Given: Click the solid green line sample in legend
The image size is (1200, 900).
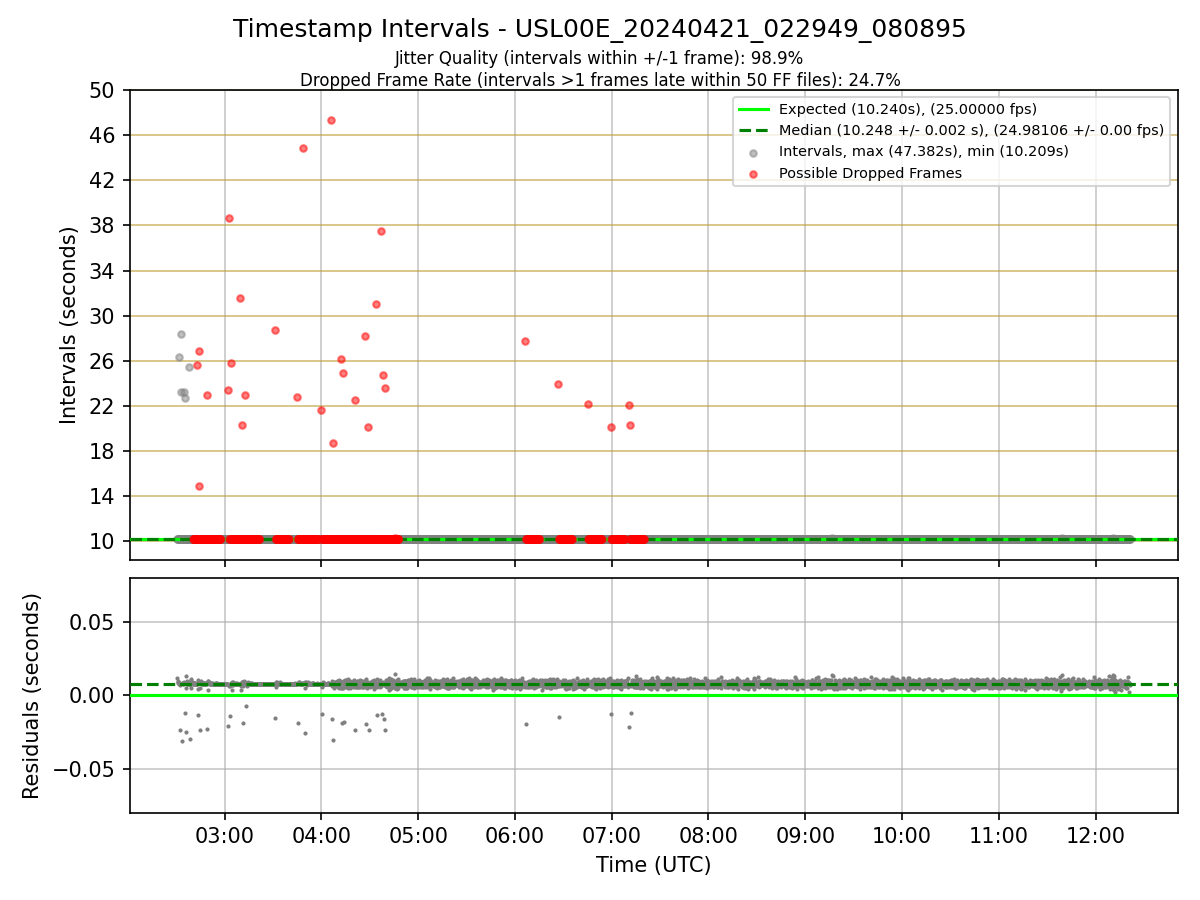Looking at the screenshot, I should [x=753, y=110].
